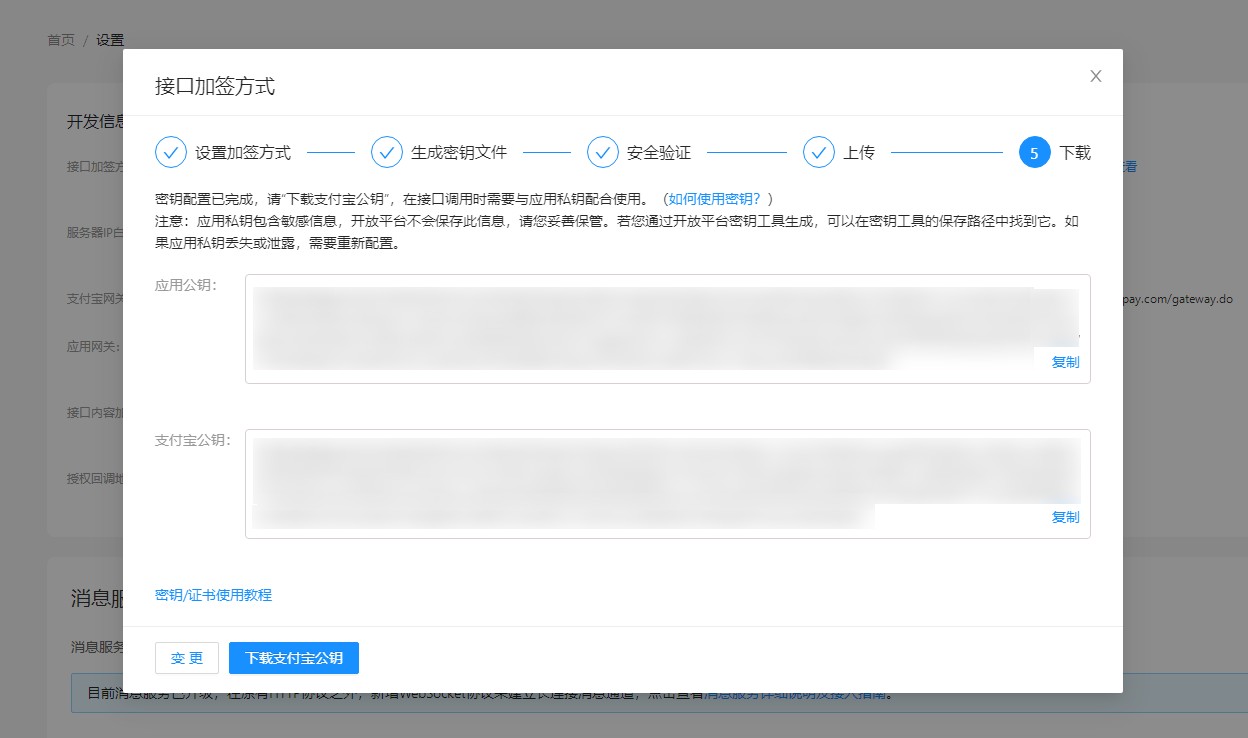Image resolution: width=1248 pixels, height=738 pixels.
Task: Click the 应用公钥： field label
Action: tap(186, 285)
